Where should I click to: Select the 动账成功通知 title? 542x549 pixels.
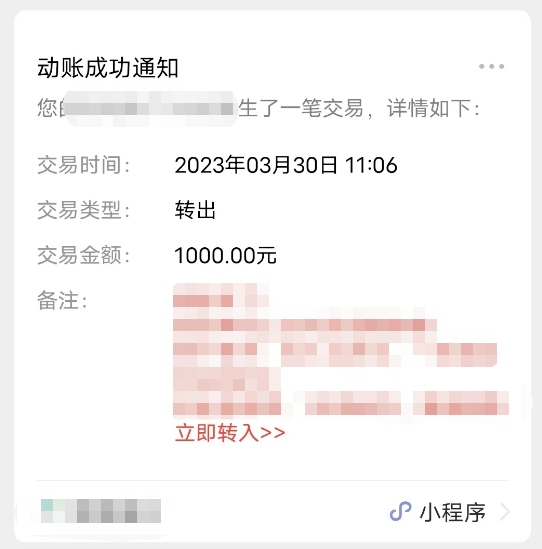tap(108, 67)
